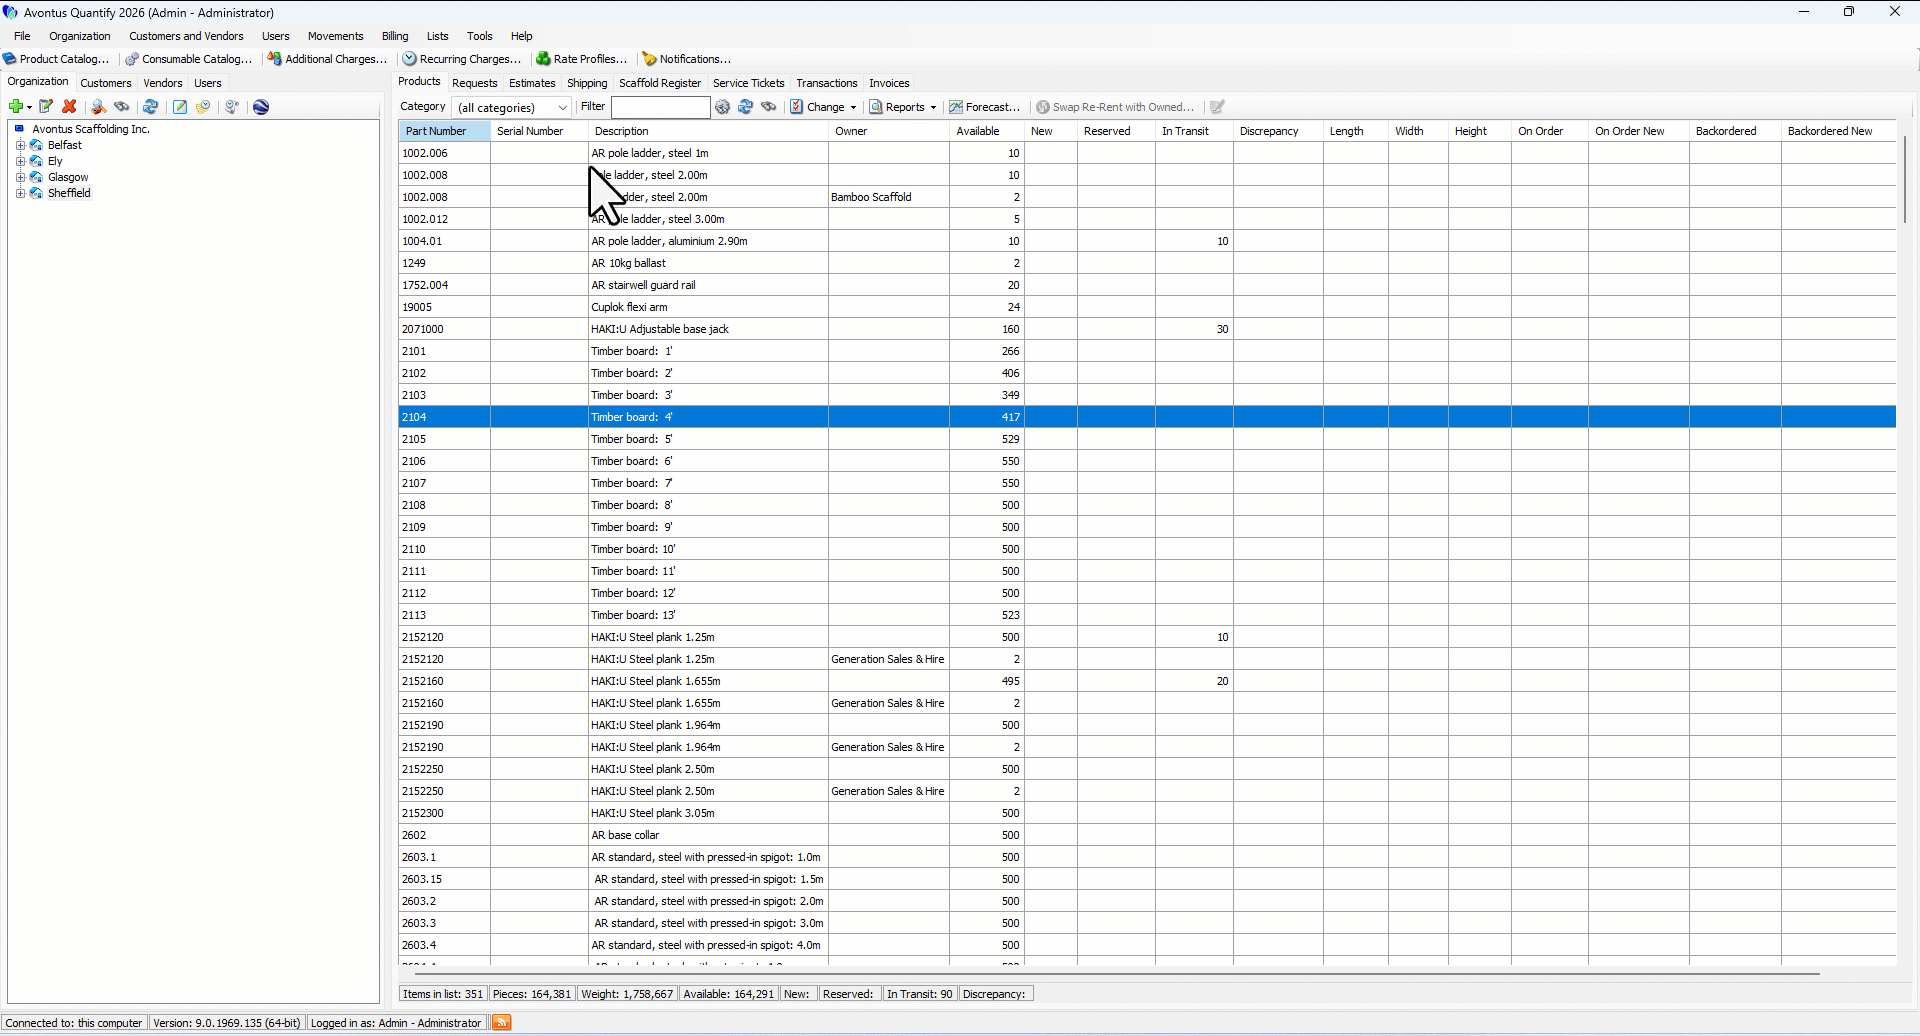Click the globe map icon
The width and height of the screenshot is (1920, 1036).
261,107
